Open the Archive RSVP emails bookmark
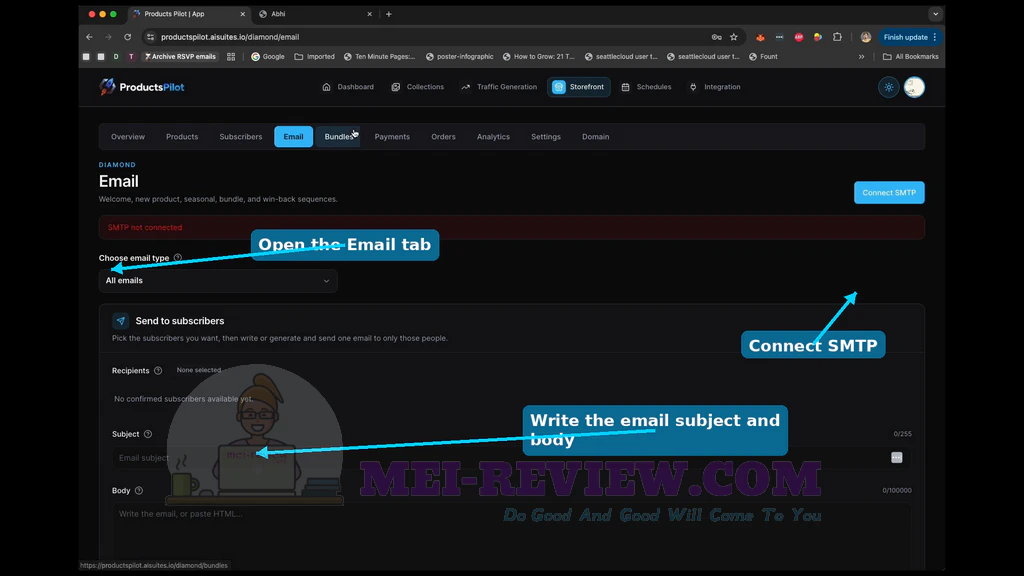Screen dimensions: 1024x576 (180, 57)
